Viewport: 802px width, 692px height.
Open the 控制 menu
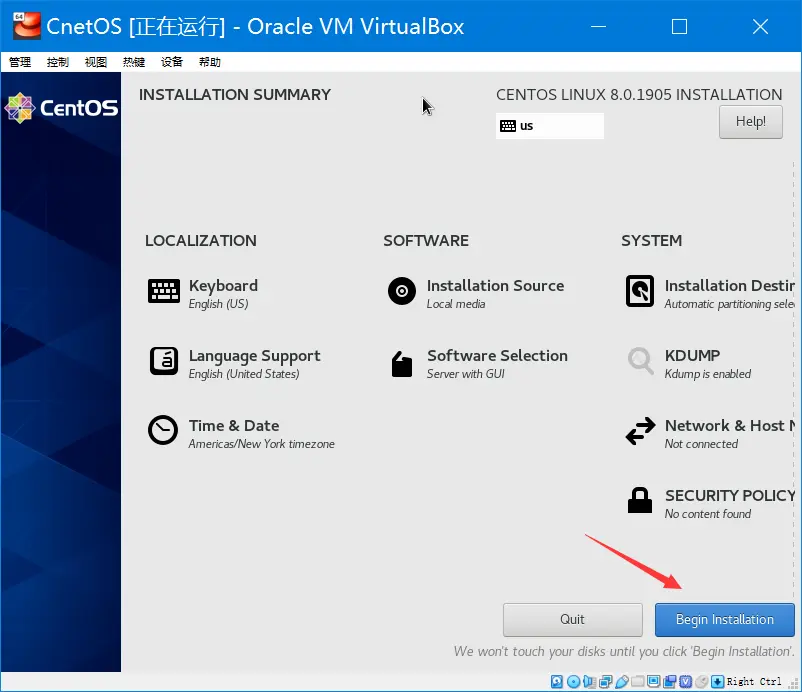pyautogui.click(x=58, y=62)
